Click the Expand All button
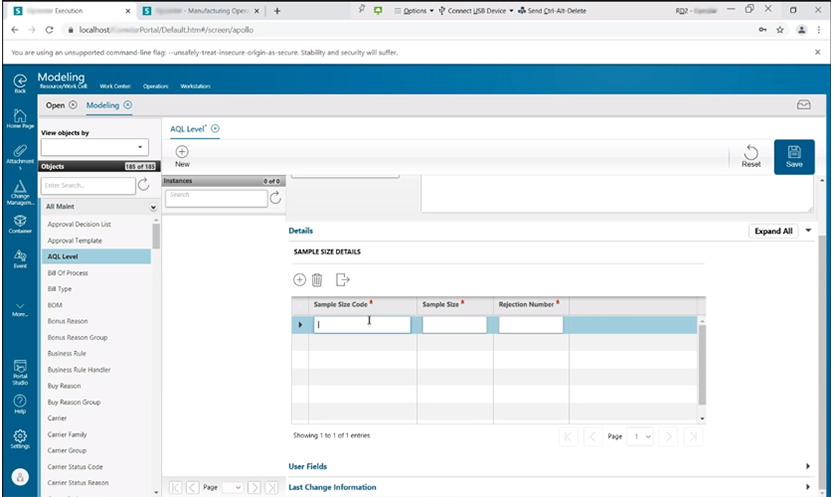The height and width of the screenshot is (497, 834). pos(773,231)
